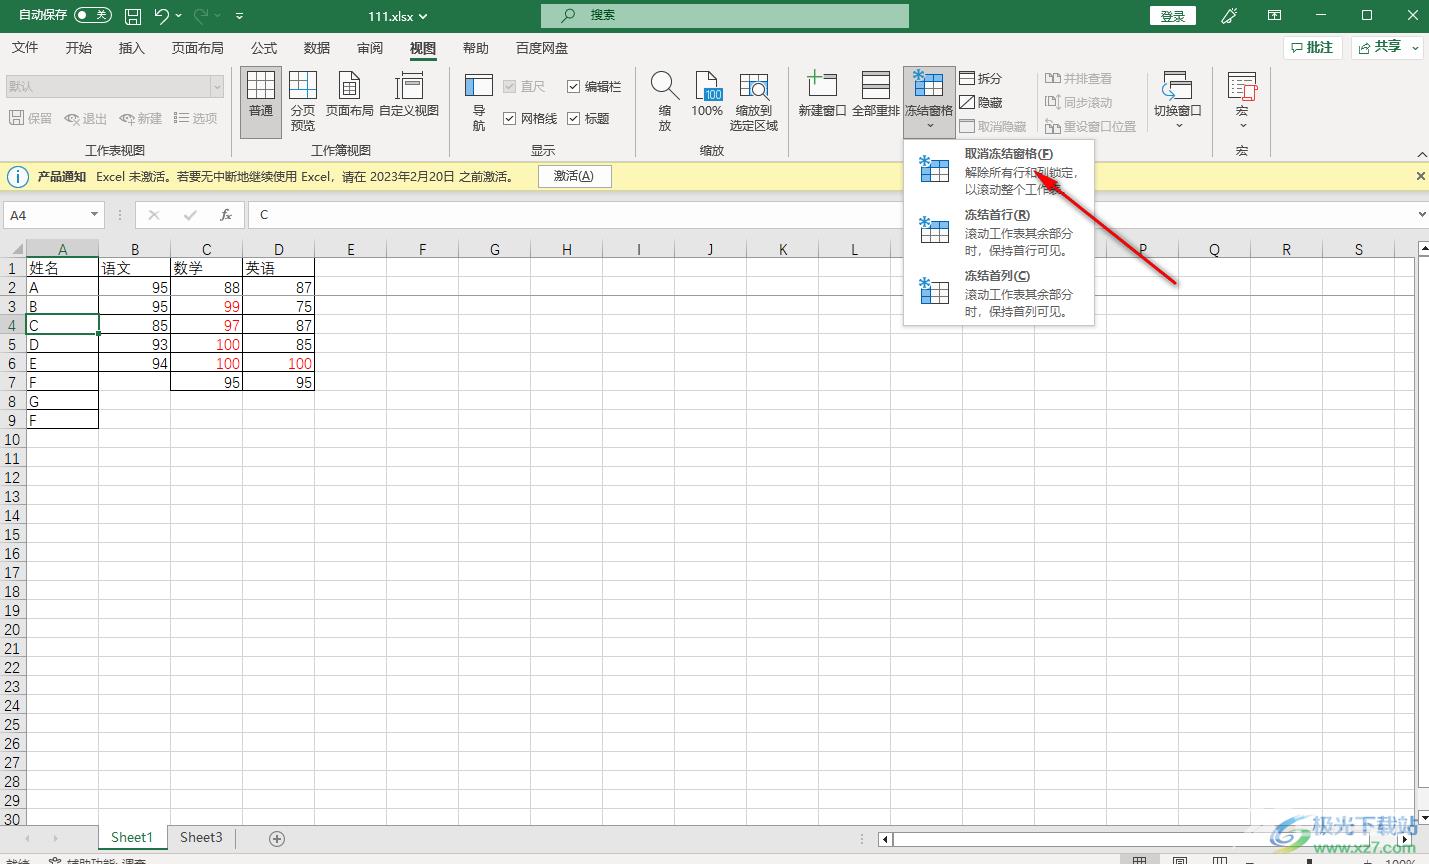Open the Baidu Netdisk (百度网盘) tab
The height and width of the screenshot is (864, 1429).
click(x=542, y=48)
